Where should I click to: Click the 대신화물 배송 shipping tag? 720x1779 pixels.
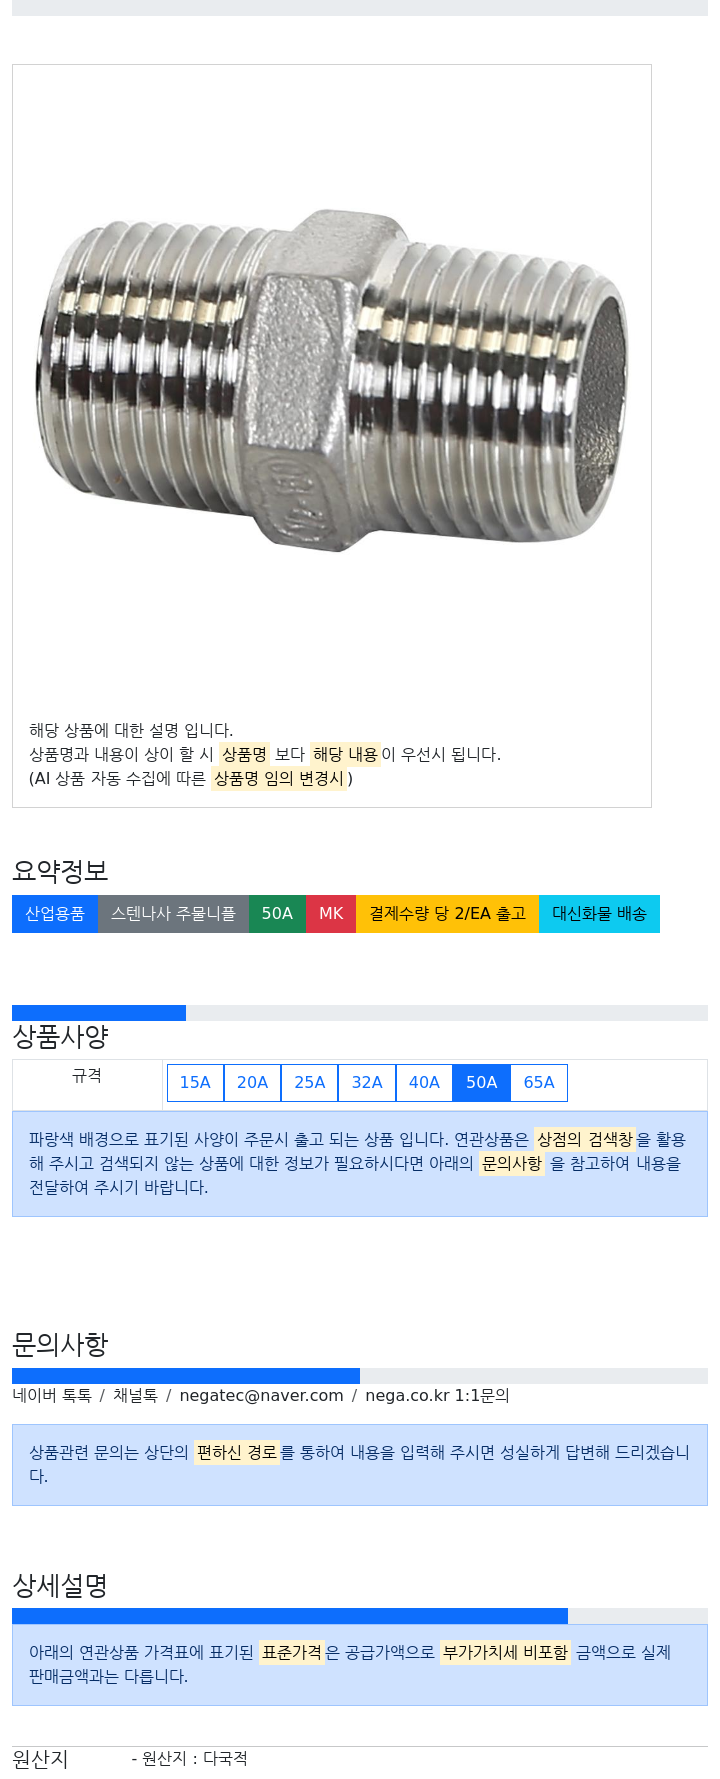[x=599, y=914]
